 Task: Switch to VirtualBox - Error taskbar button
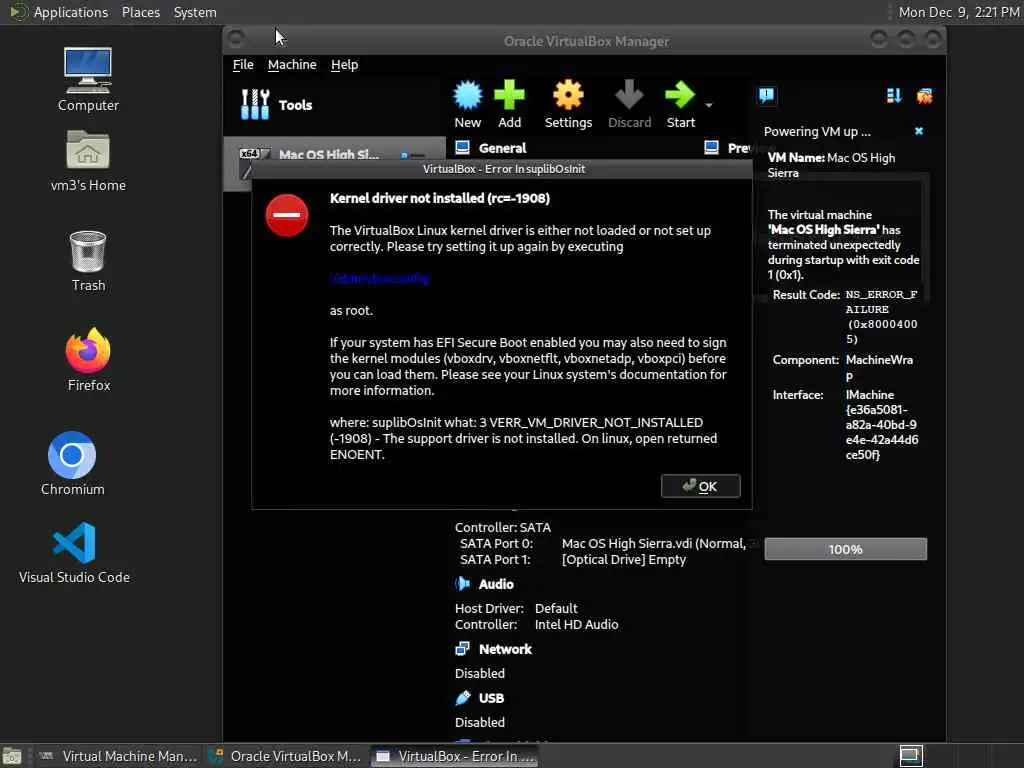point(456,756)
